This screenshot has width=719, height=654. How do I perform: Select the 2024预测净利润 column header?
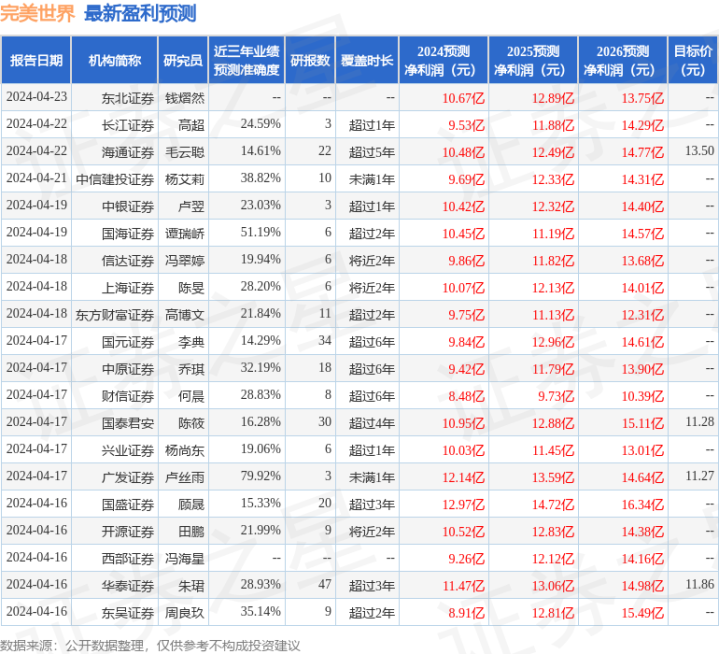point(443,61)
